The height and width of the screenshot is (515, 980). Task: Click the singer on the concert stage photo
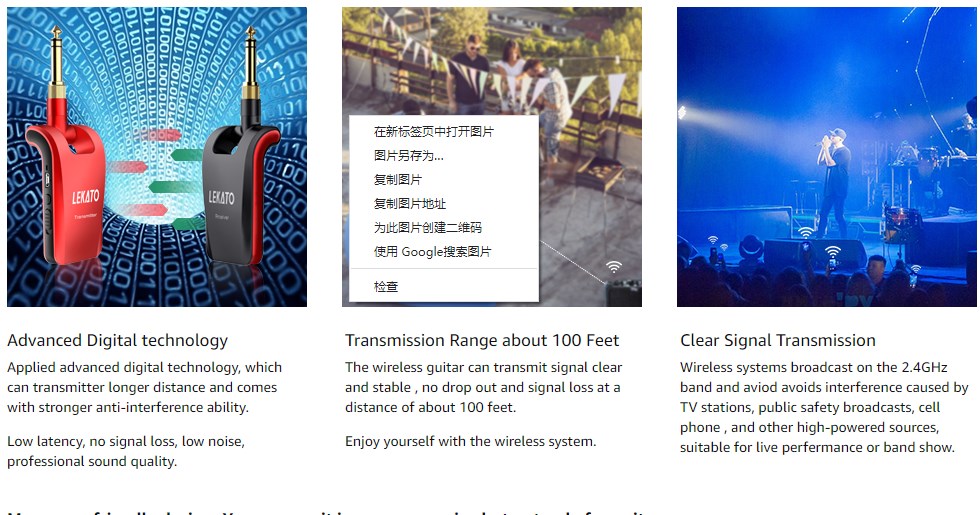coord(835,181)
